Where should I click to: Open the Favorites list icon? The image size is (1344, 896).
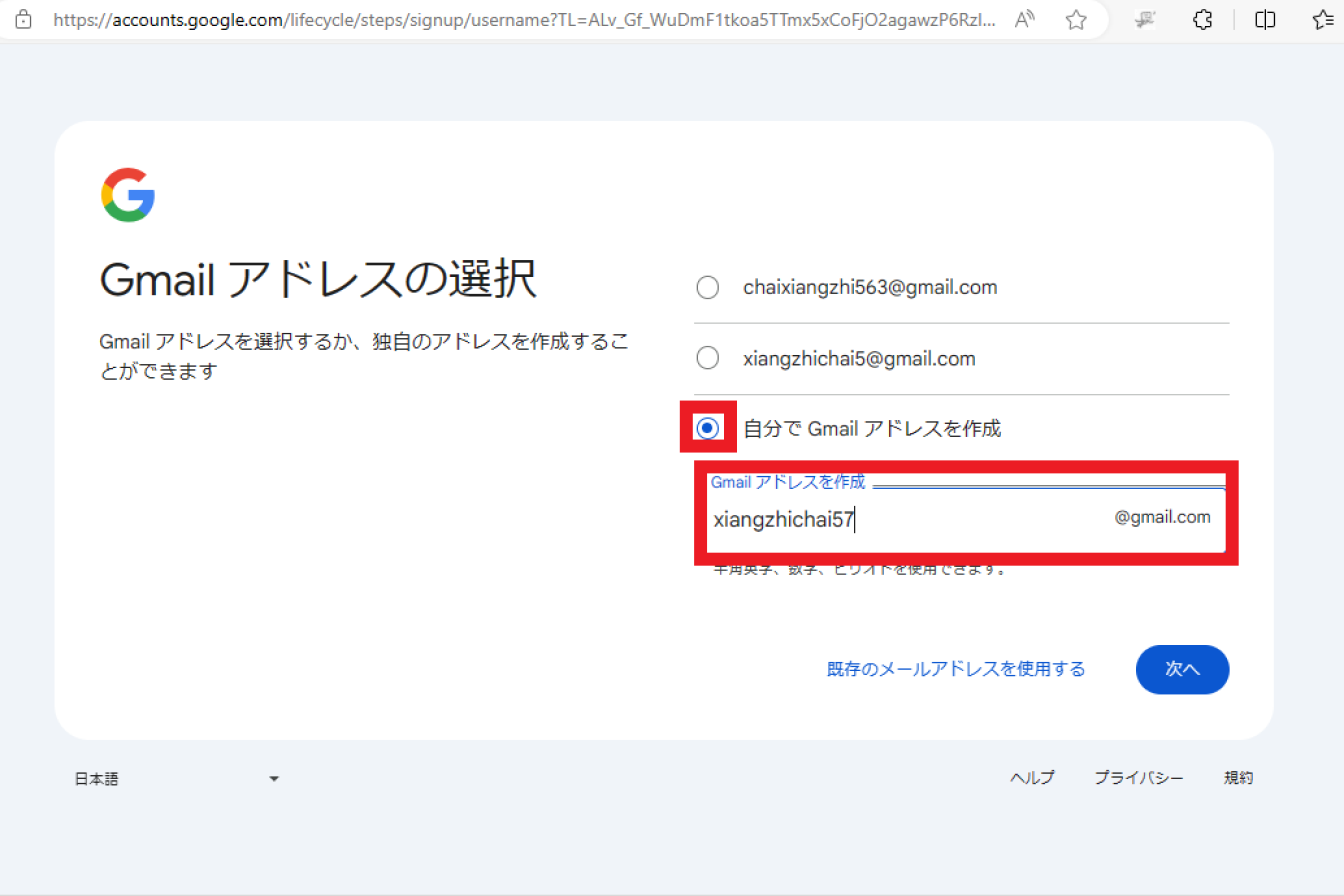click(1323, 19)
